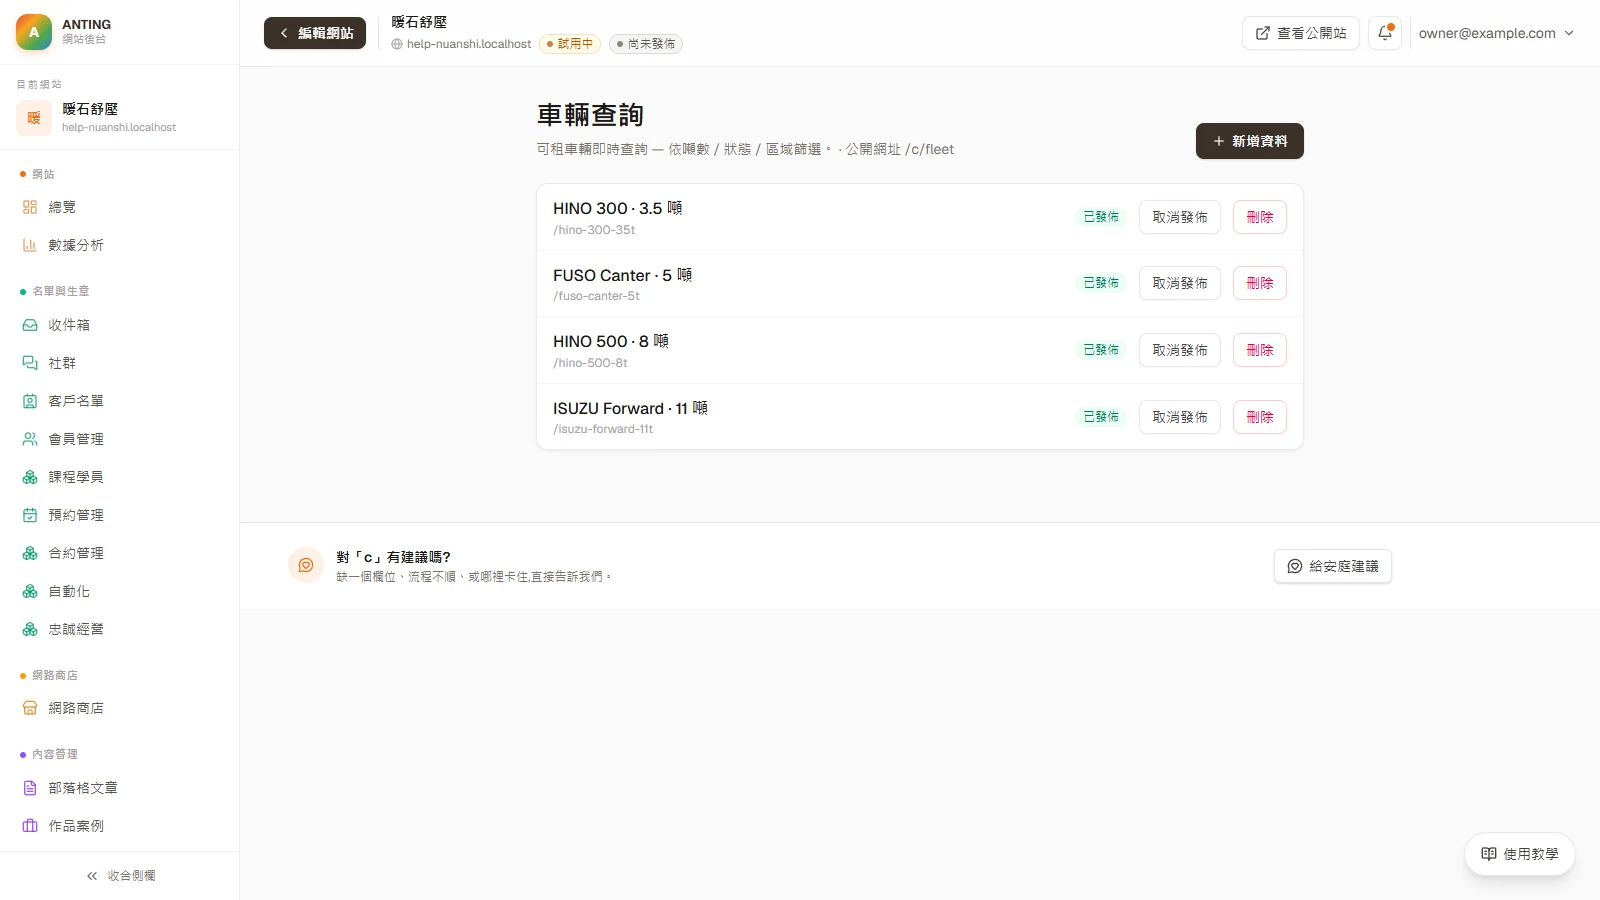Viewport: 1600px width, 900px height.
Task: Click the 尚未發佈 status badge
Action: (646, 44)
